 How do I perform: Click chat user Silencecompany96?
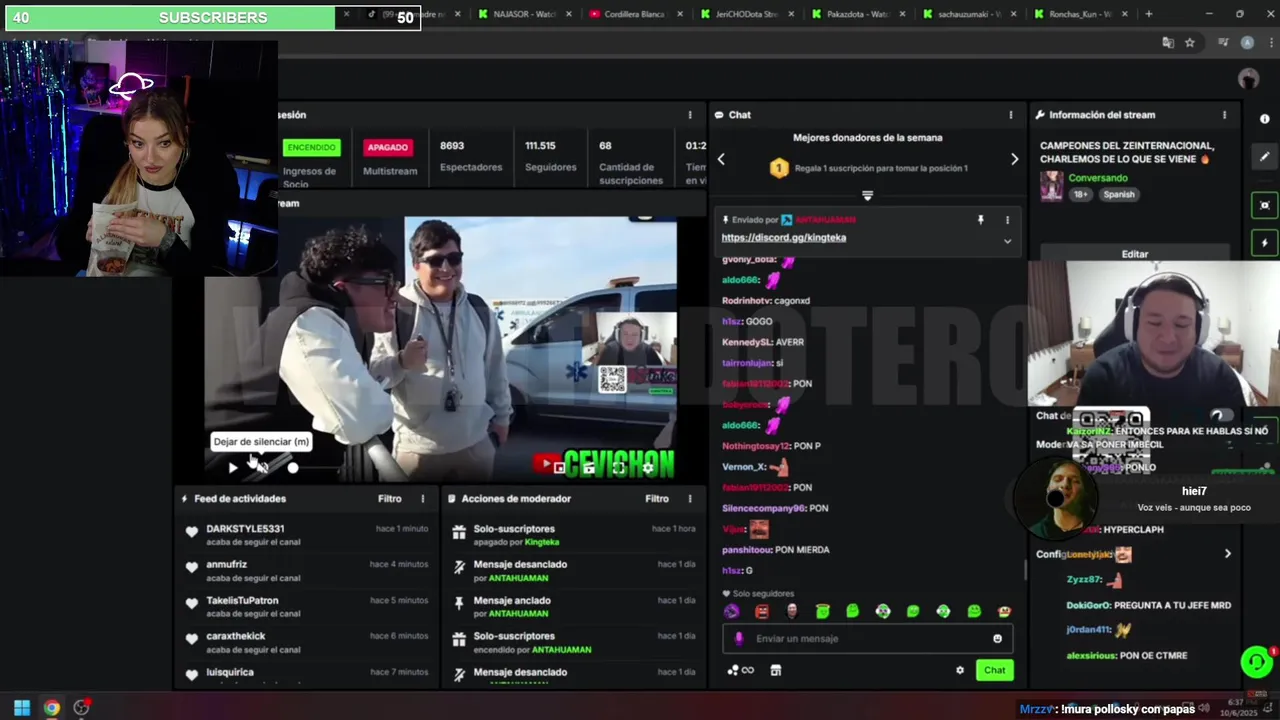[x=762, y=508]
